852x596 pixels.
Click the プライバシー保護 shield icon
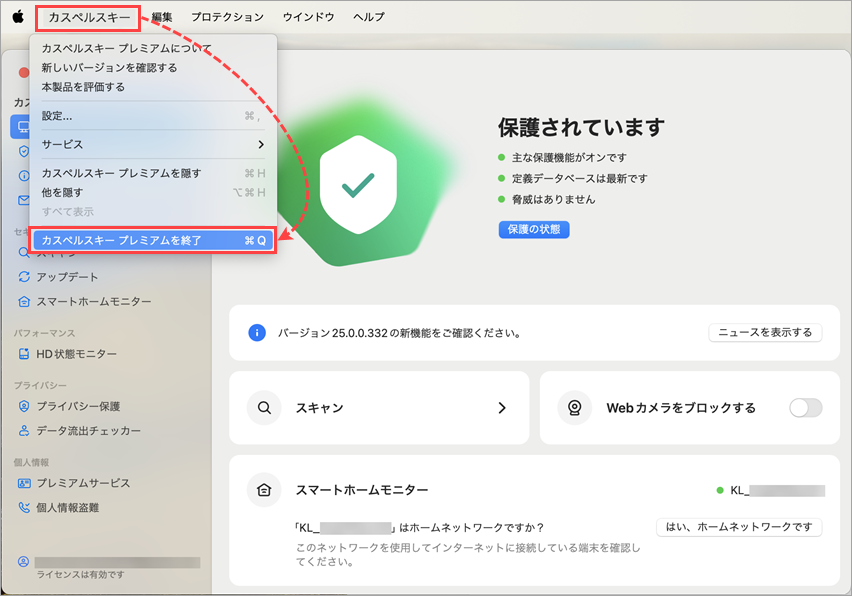24,406
